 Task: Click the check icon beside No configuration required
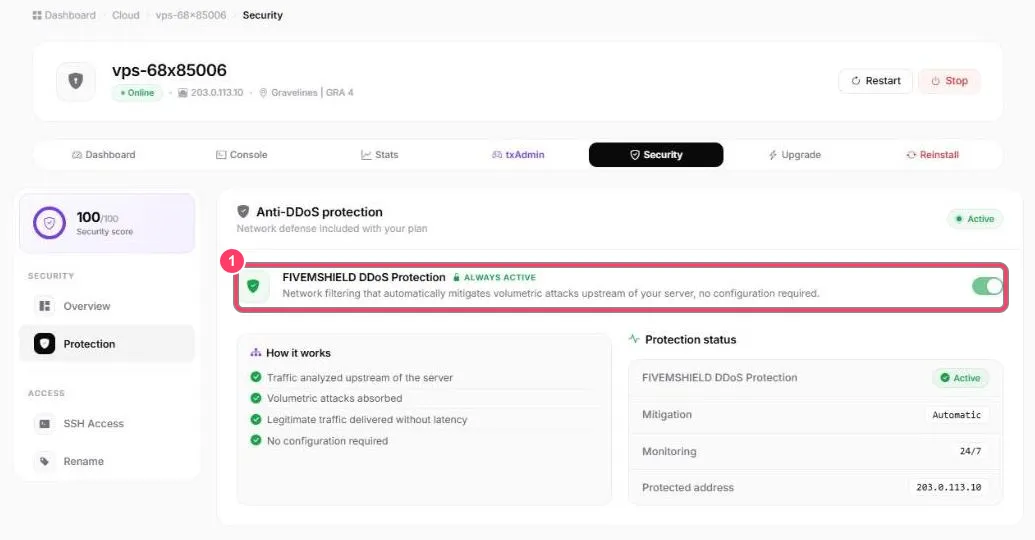click(x=256, y=440)
